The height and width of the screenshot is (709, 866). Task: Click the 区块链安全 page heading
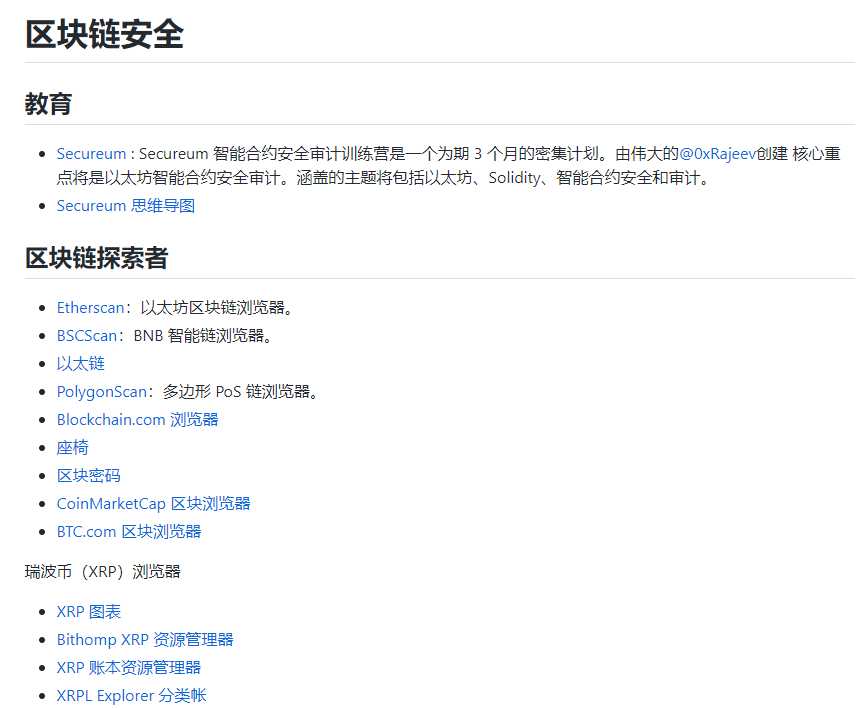(x=104, y=35)
